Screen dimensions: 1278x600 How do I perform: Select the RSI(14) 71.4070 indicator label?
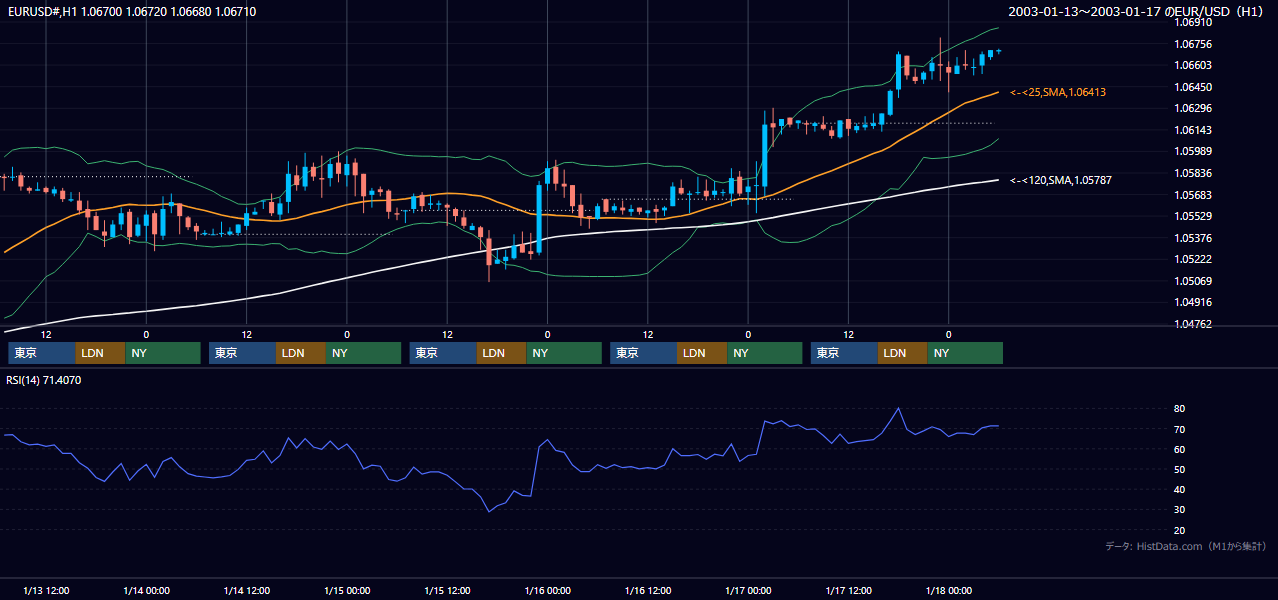tap(44, 380)
